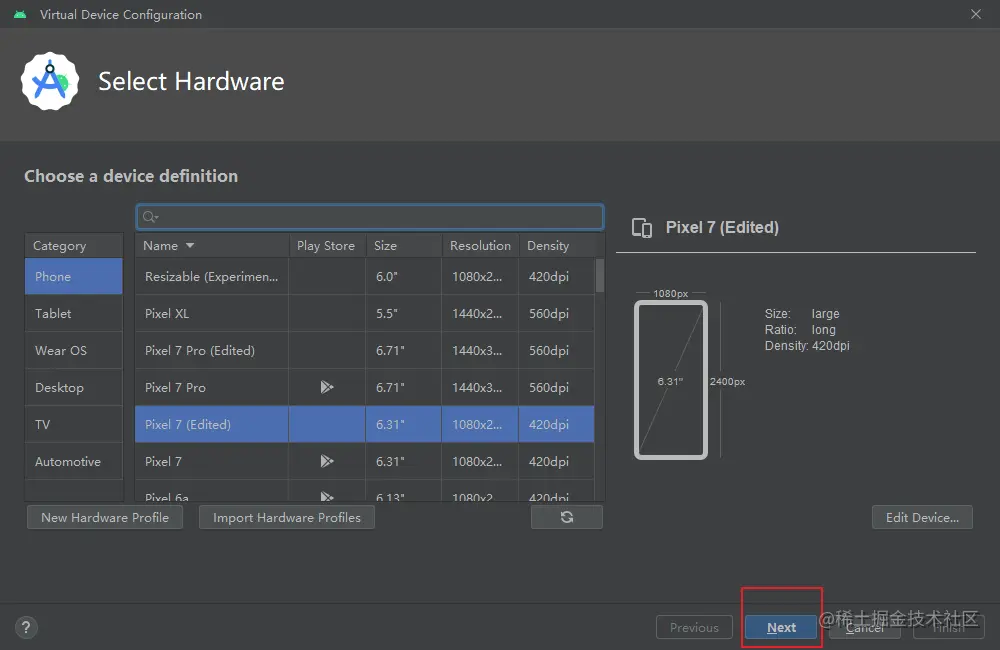
Task: Click the 6.0" size cell of Resizable
Action: (x=404, y=276)
